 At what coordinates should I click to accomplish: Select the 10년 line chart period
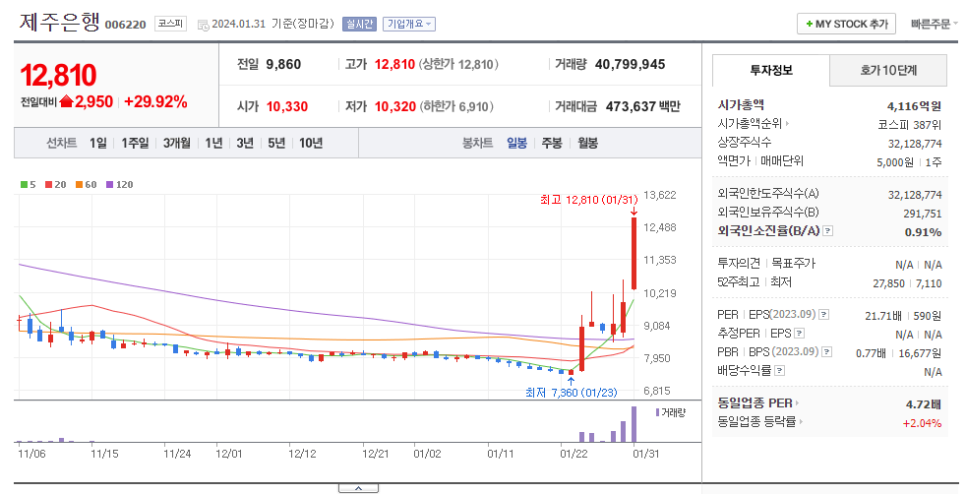point(311,143)
